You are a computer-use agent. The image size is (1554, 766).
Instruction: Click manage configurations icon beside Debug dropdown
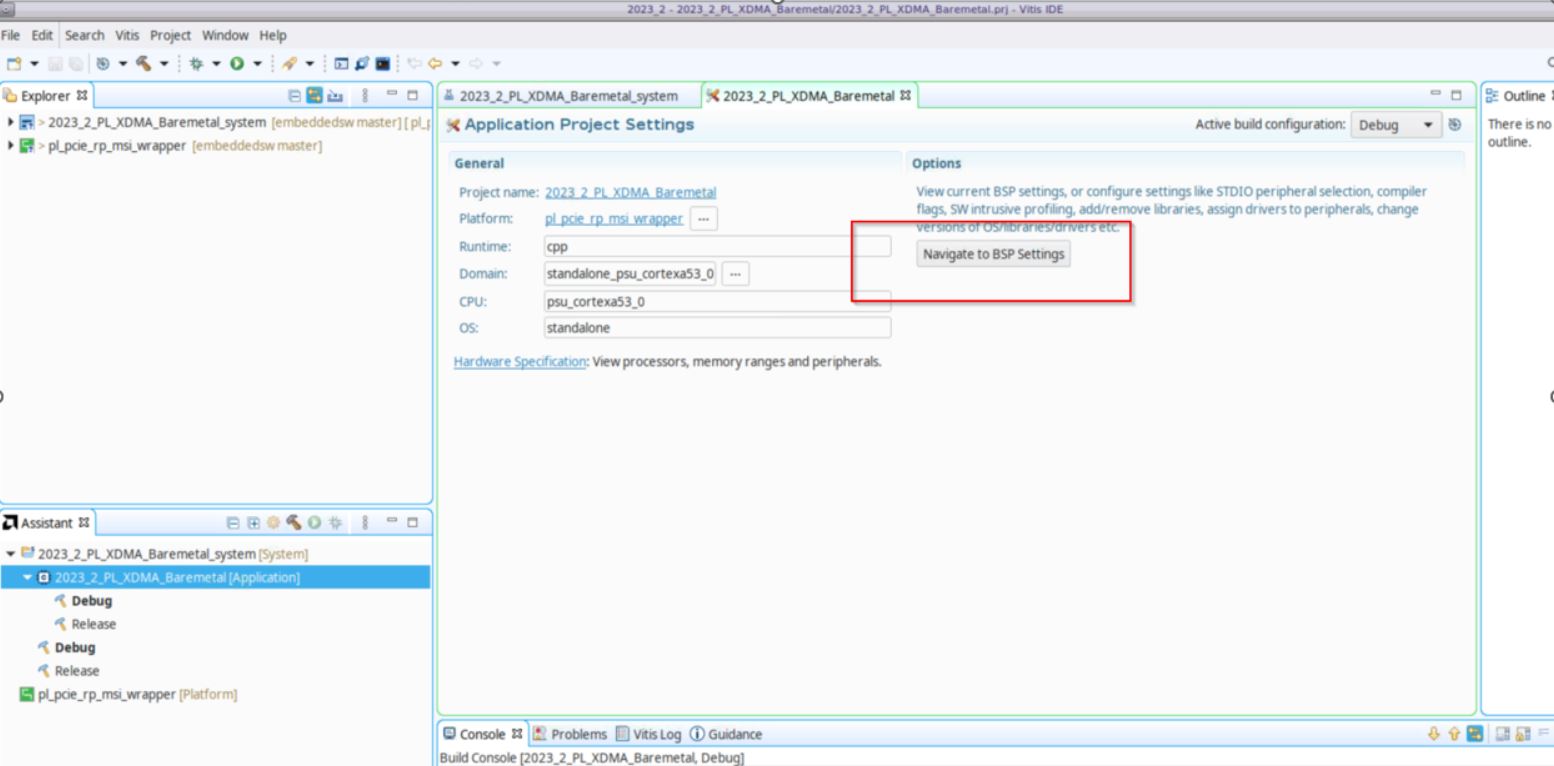pyautogui.click(x=1455, y=125)
